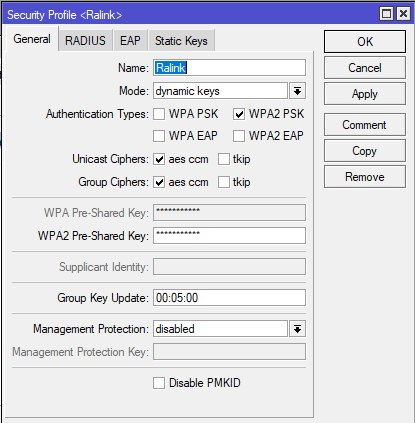Click the Management Protection value field

(x=220, y=329)
